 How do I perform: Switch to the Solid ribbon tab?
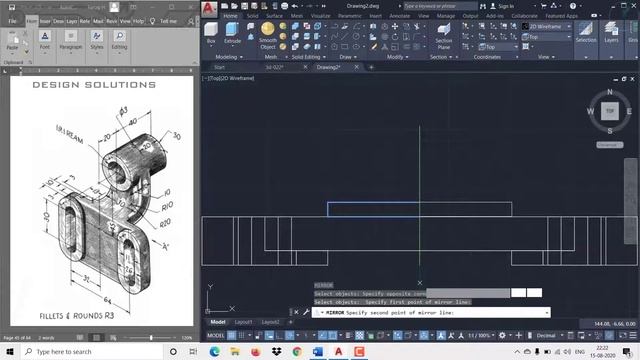tap(252, 16)
